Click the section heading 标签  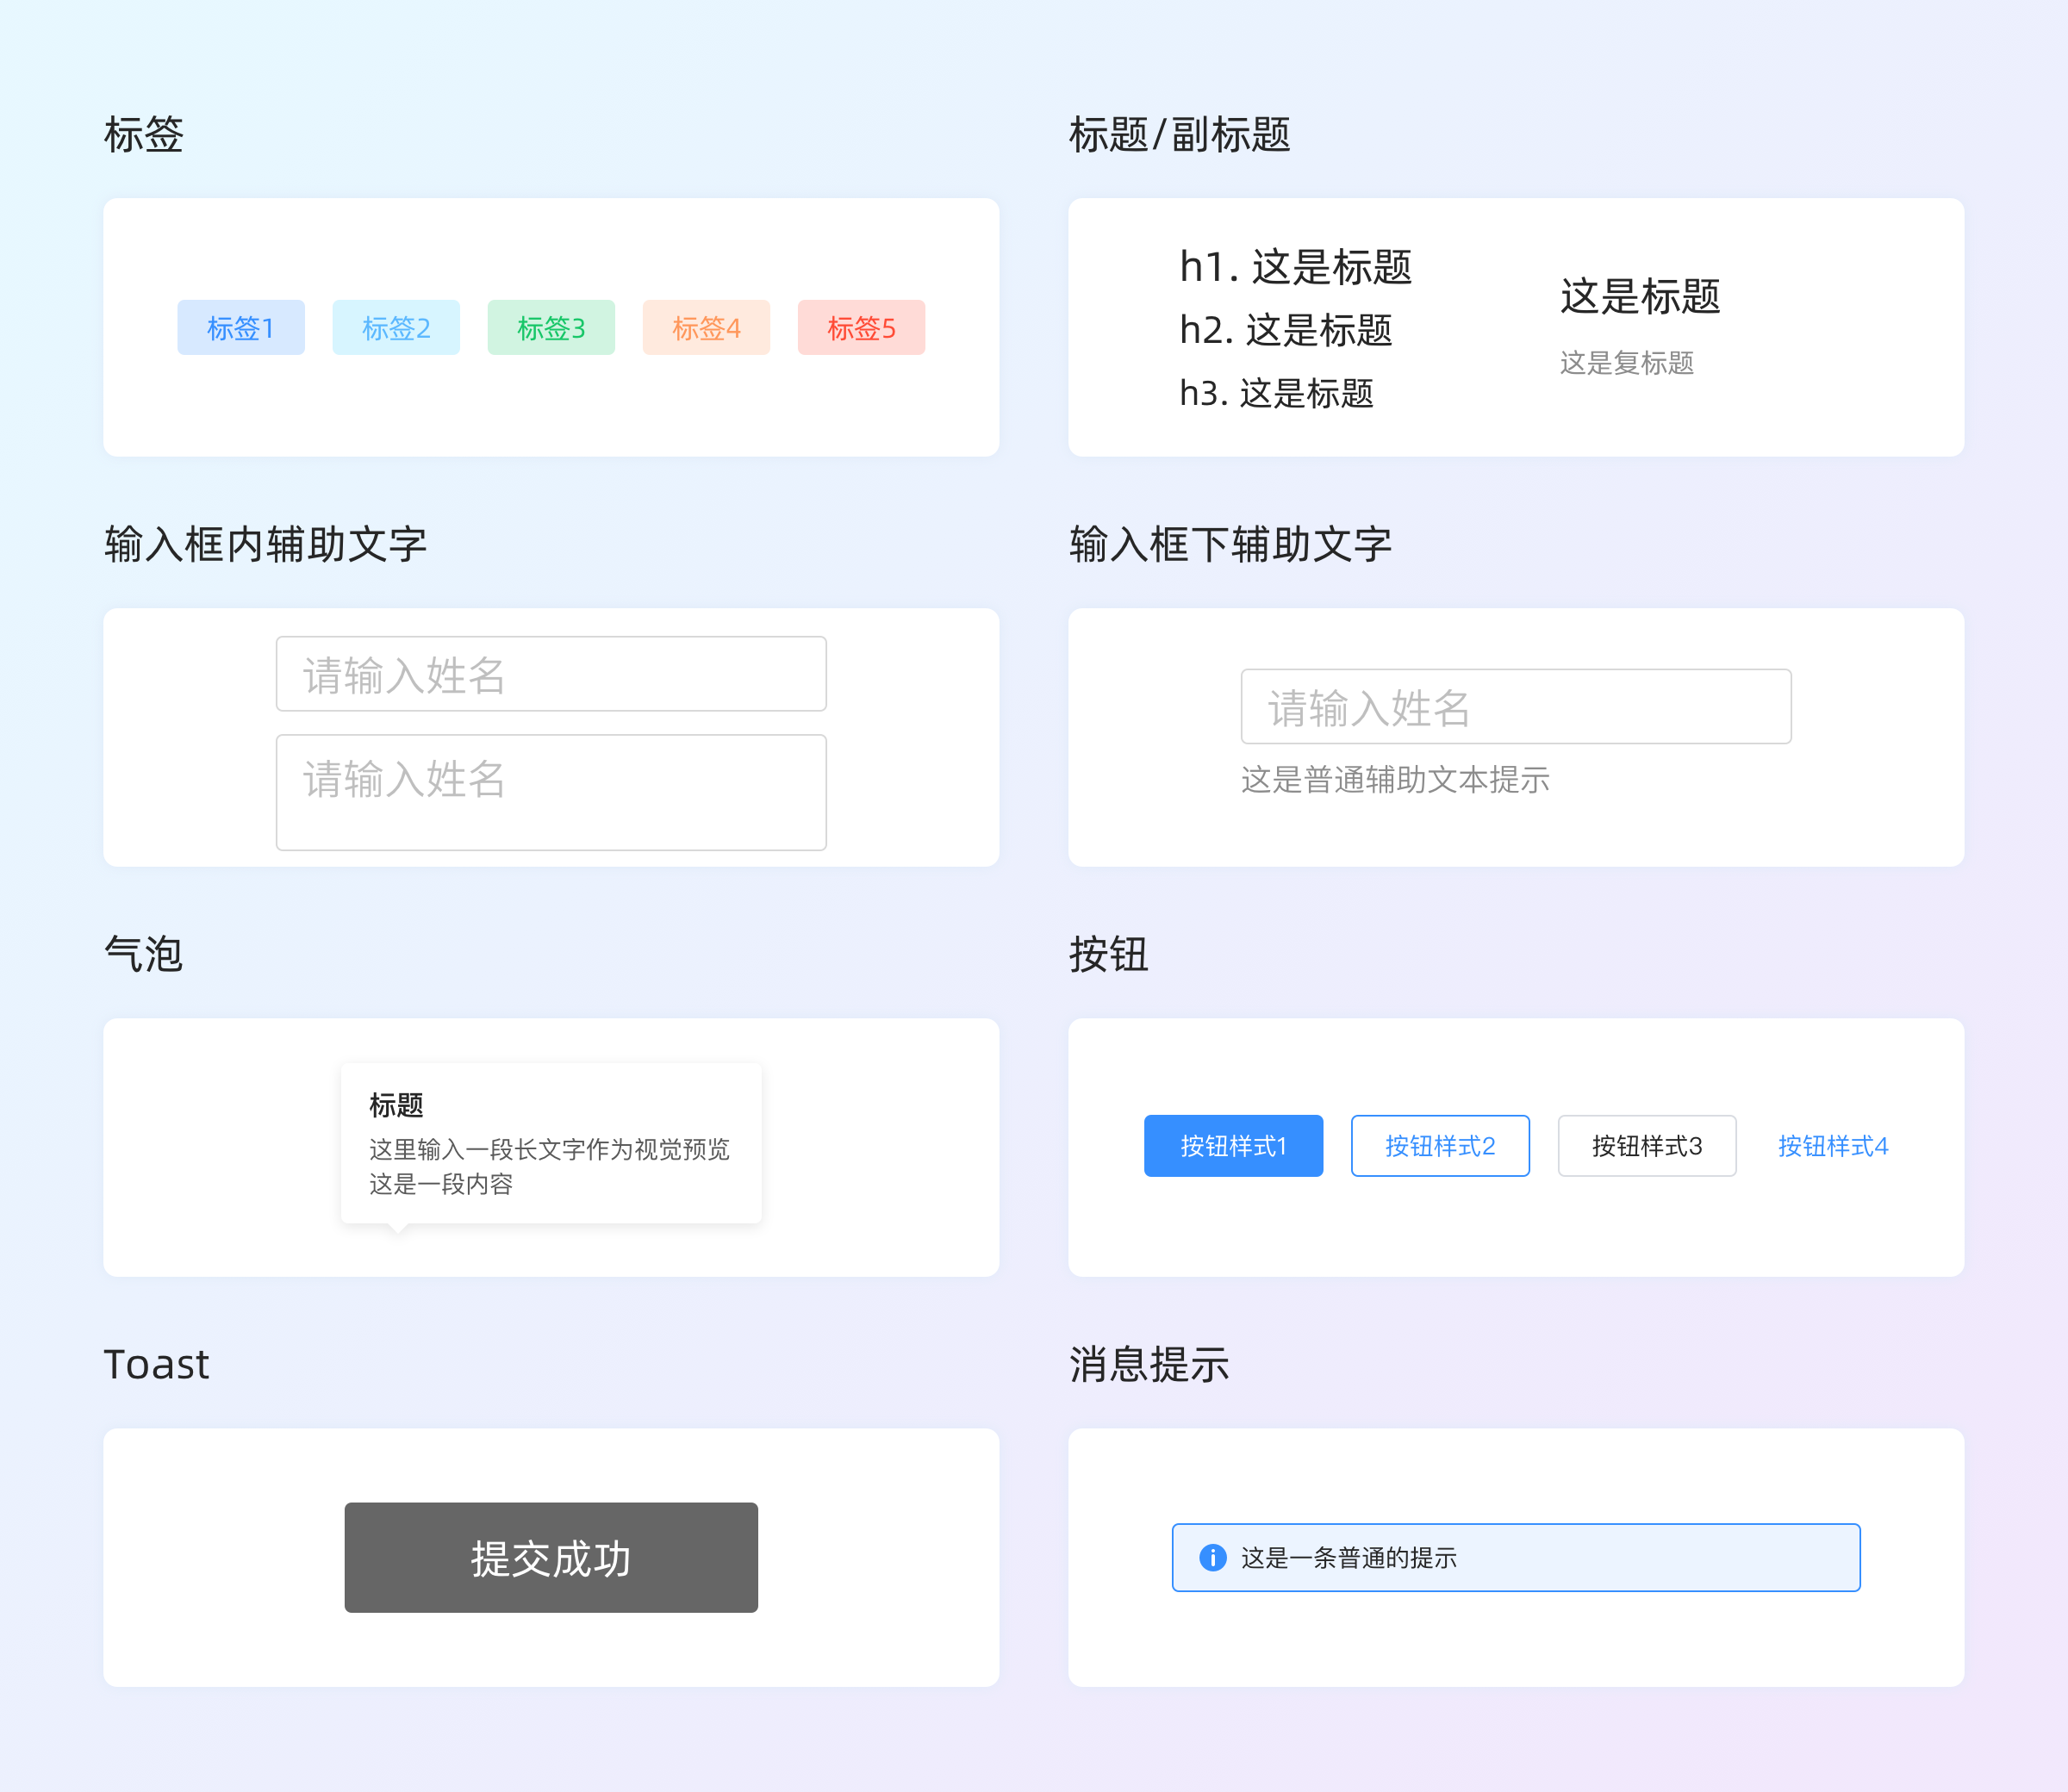[x=144, y=134]
